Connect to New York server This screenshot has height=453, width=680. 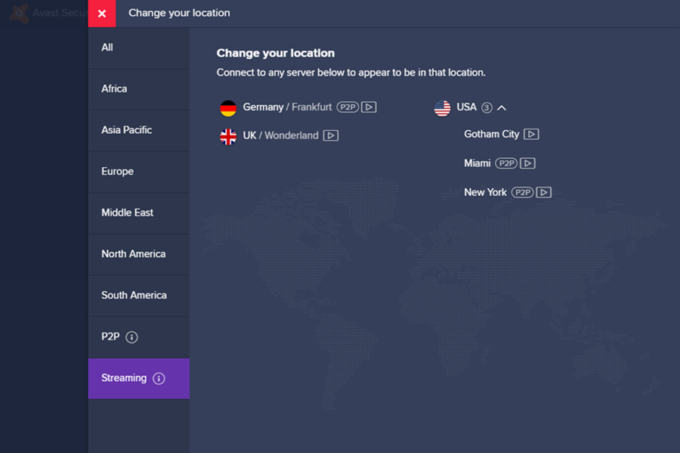click(x=485, y=192)
